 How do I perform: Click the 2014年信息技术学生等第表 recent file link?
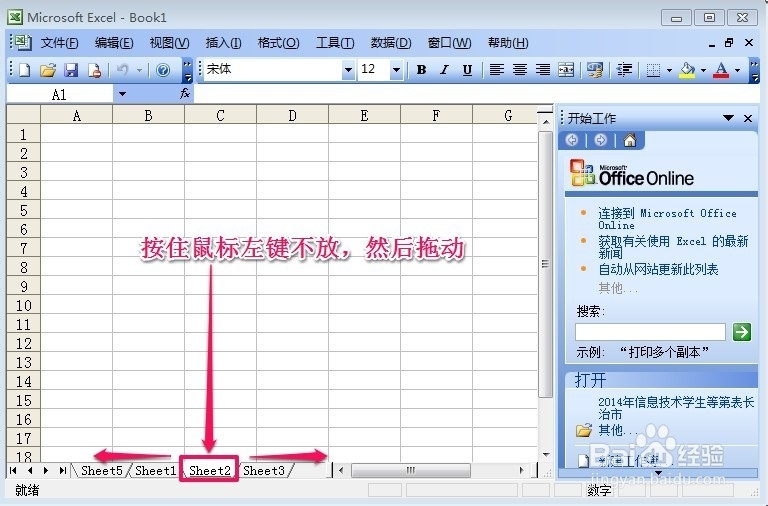(676, 408)
